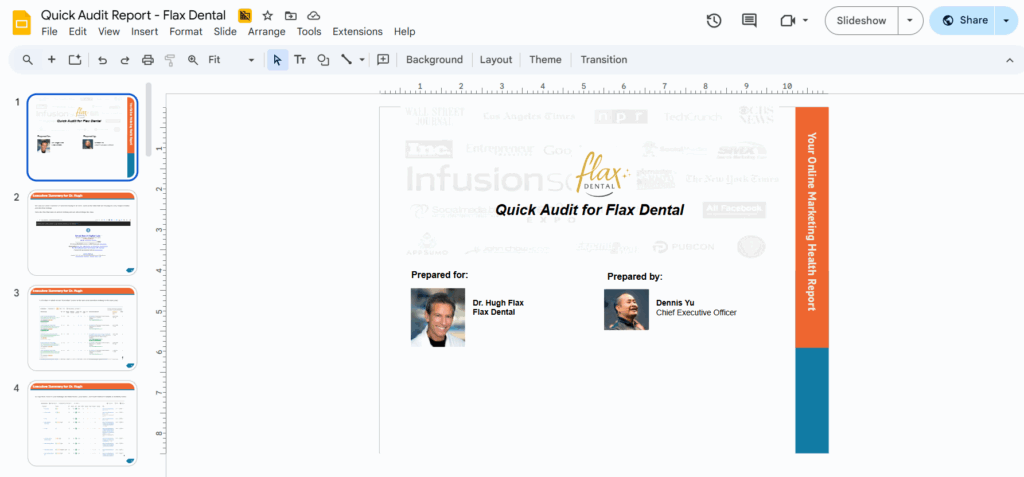Open the Fit zoom level dropdown
1024x477 pixels.
pyautogui.click(x=231, y=60)
